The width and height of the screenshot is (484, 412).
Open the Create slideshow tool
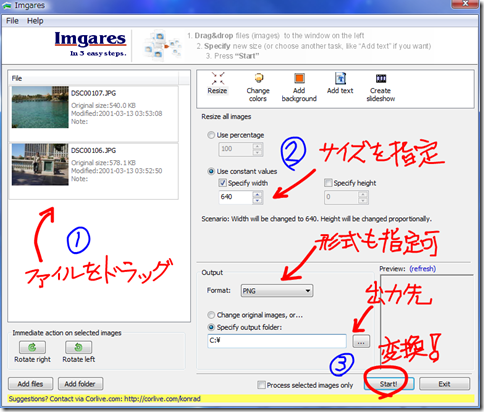point(381,79)
